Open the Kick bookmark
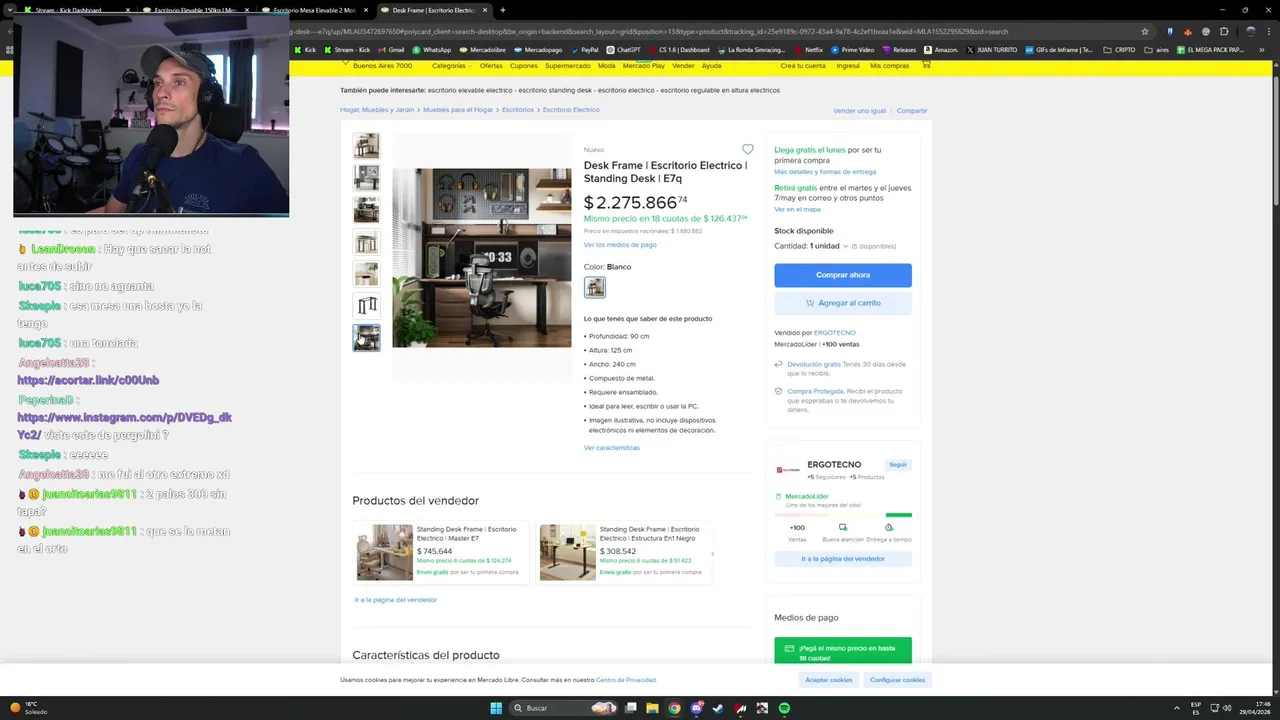 [305, 49]
